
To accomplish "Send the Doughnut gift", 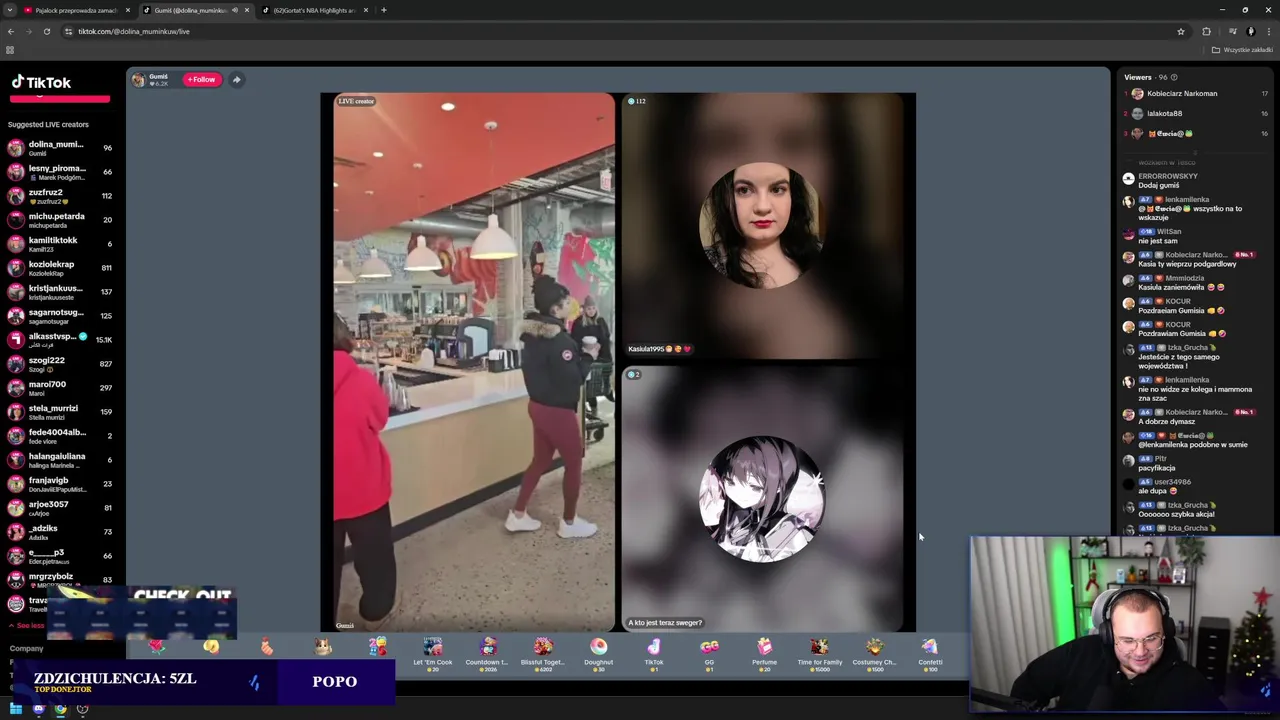I will point(598,653).
